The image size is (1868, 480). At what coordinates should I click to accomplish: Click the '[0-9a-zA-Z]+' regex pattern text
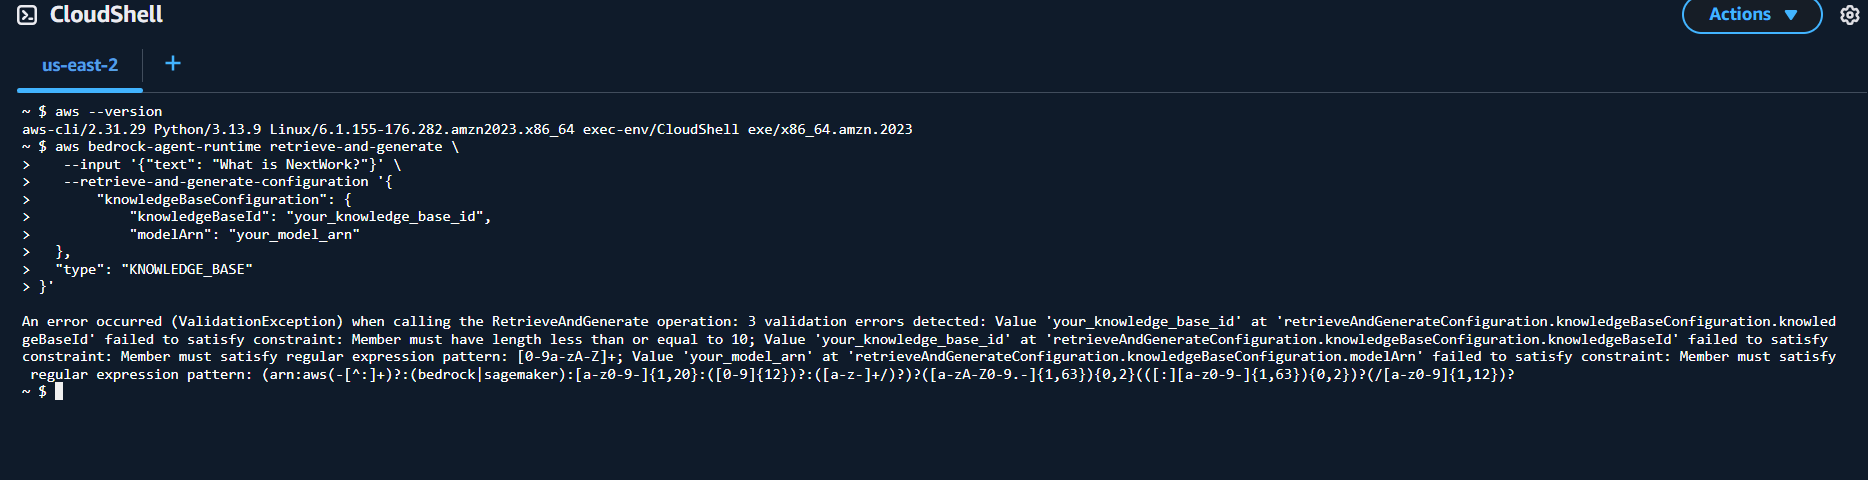point(569,357)
